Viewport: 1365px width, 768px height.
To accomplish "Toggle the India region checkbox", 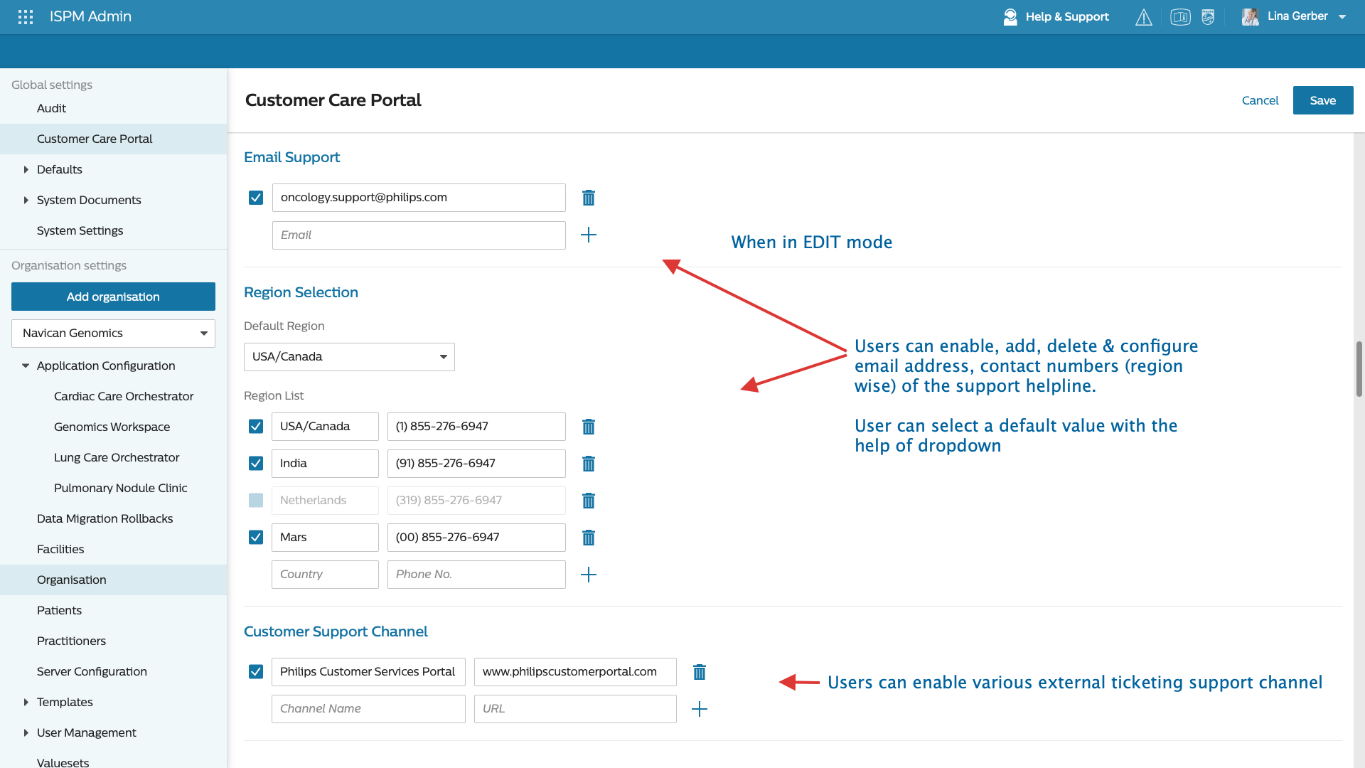I will (x=256, y=464).
